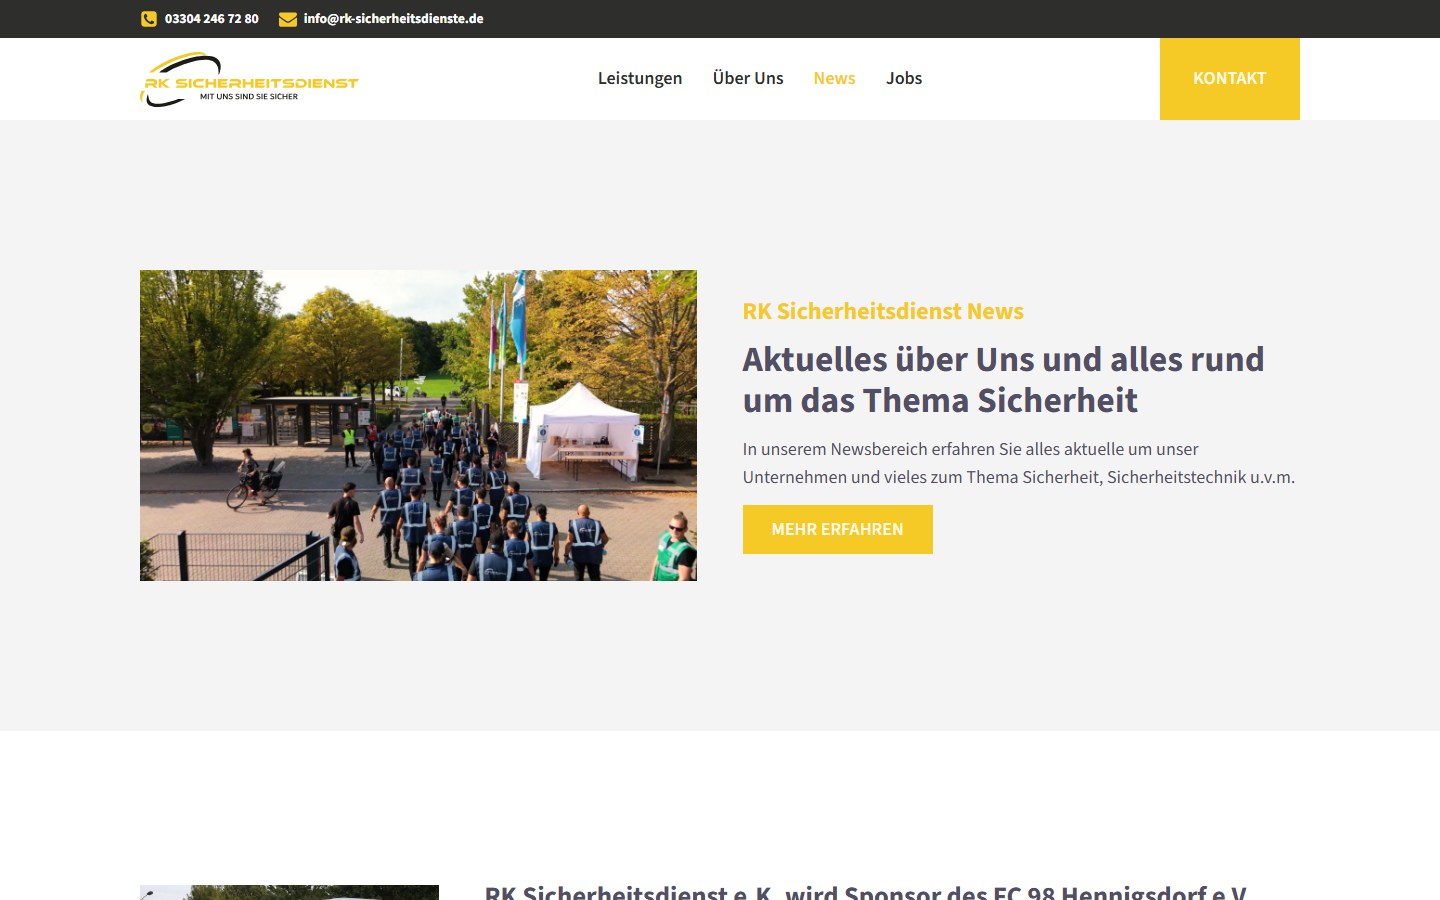This screenshot has width=1440, height=900.
Task: Open the Jobs page
Action: (x=904, y=78)
